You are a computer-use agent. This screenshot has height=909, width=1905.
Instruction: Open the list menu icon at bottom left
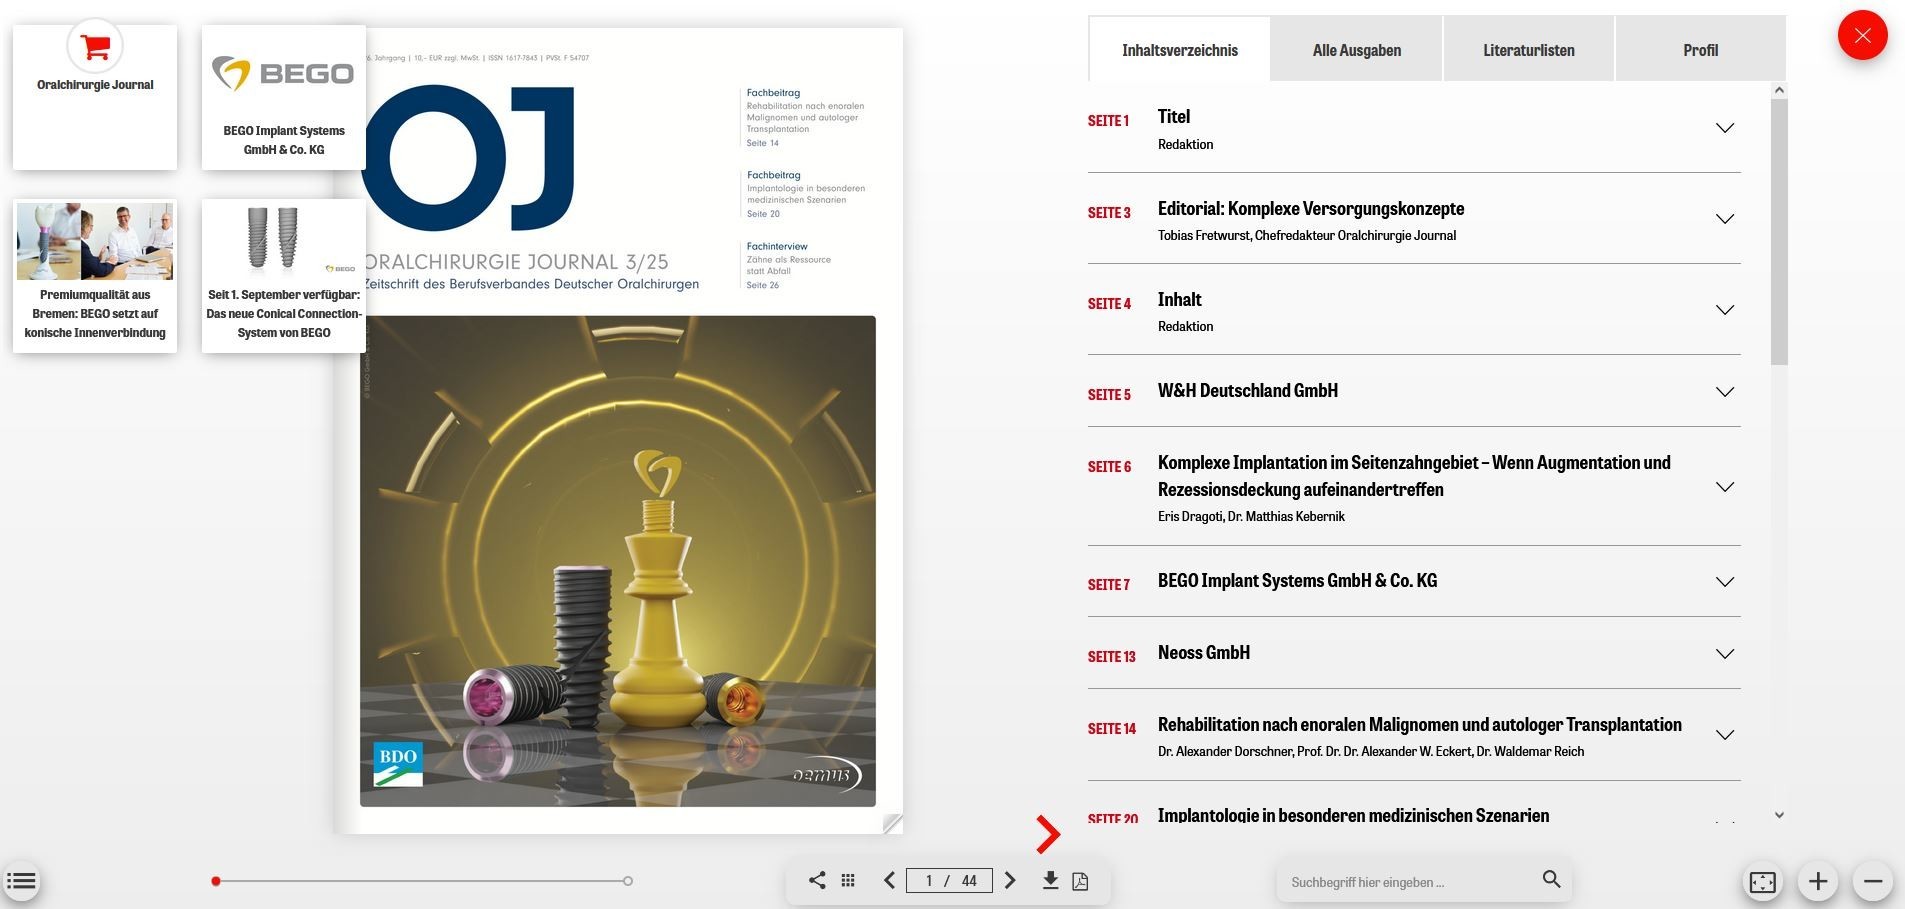pos(21,881)
